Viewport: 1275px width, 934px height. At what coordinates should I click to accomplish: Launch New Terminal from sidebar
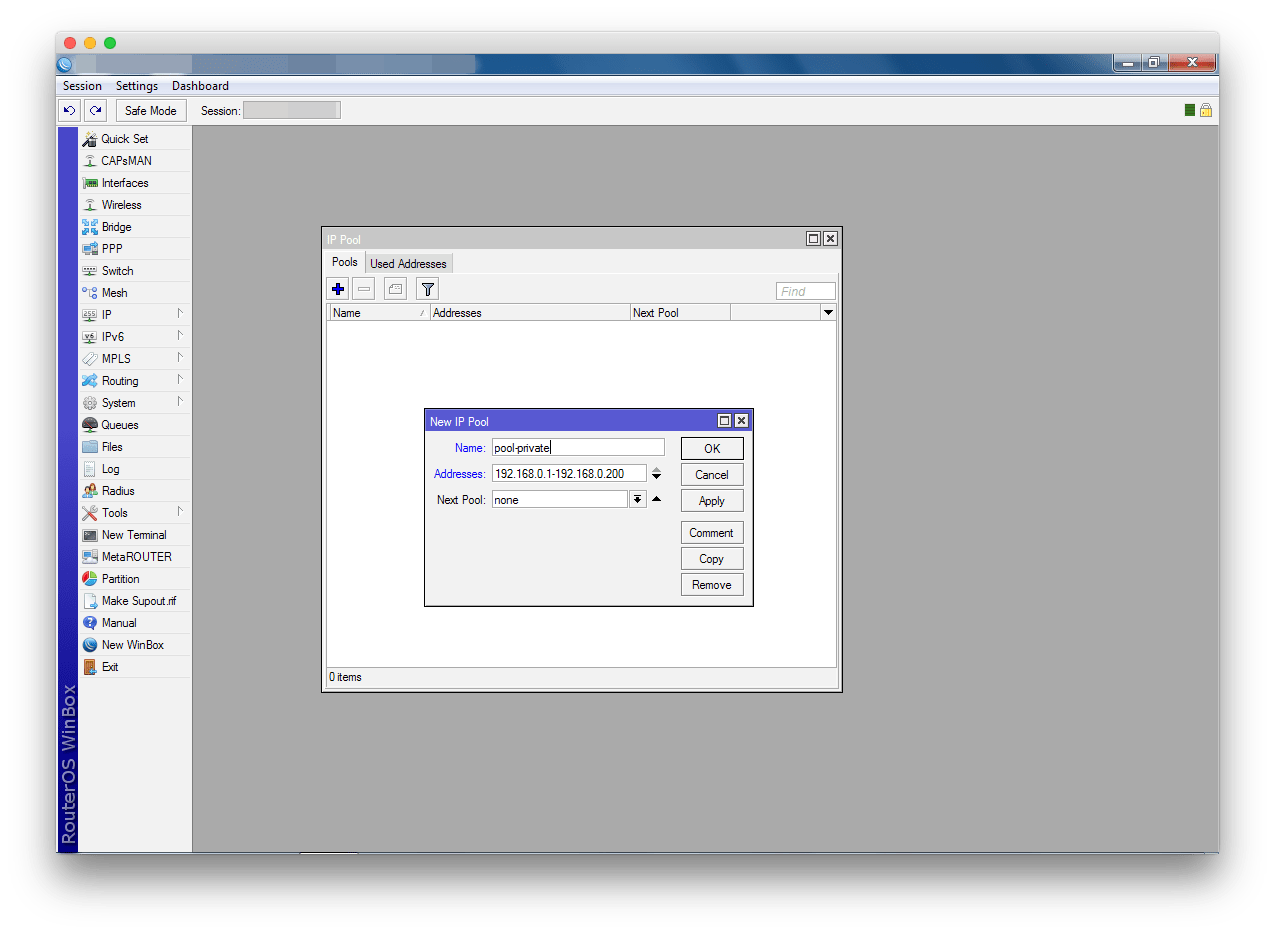133,535
